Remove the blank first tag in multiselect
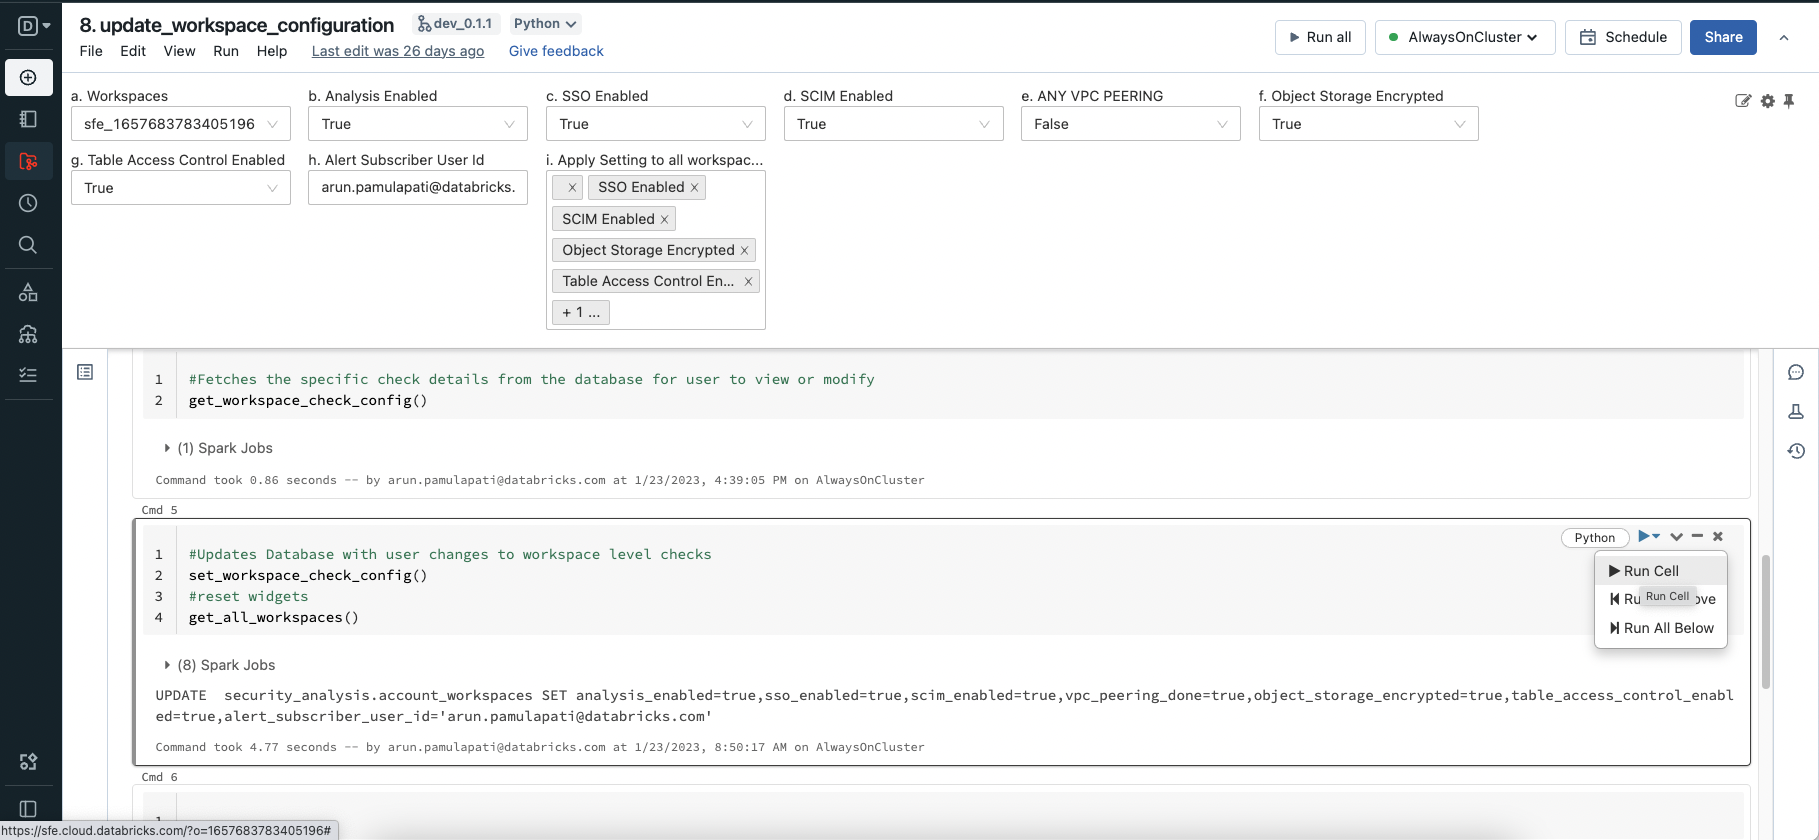 (572, 188)
